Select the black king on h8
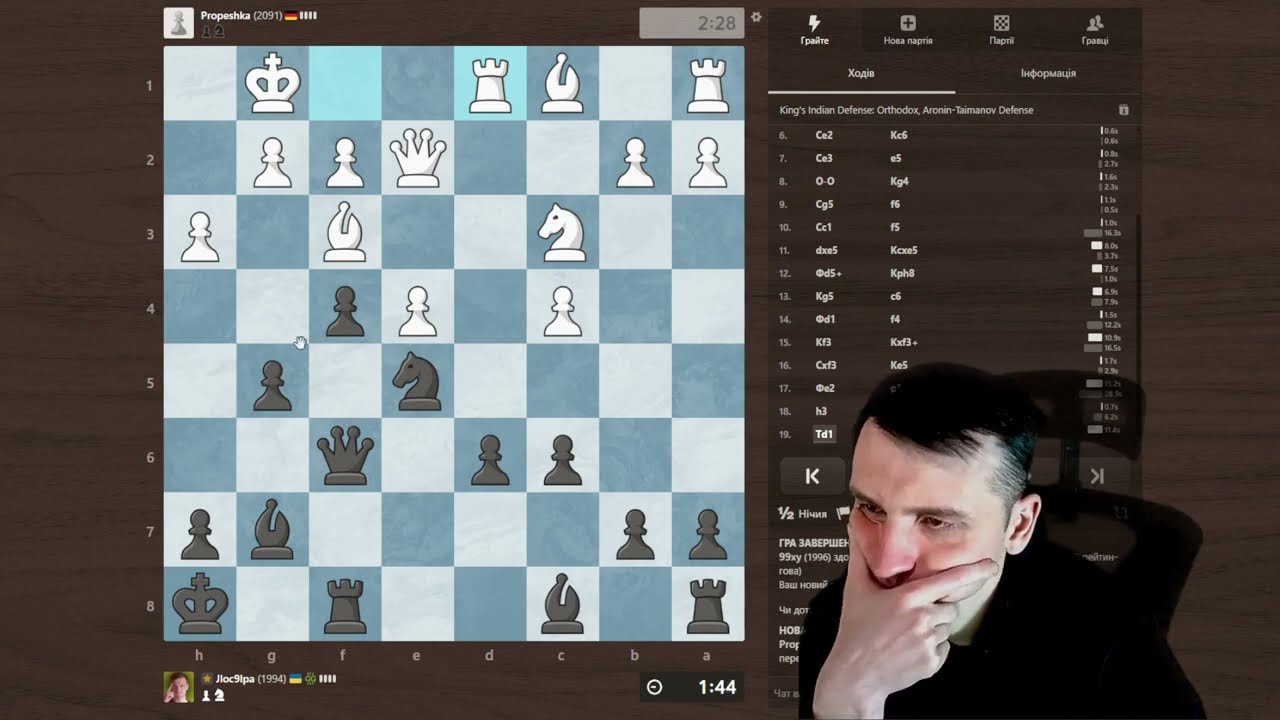 [x=200, y=604]
